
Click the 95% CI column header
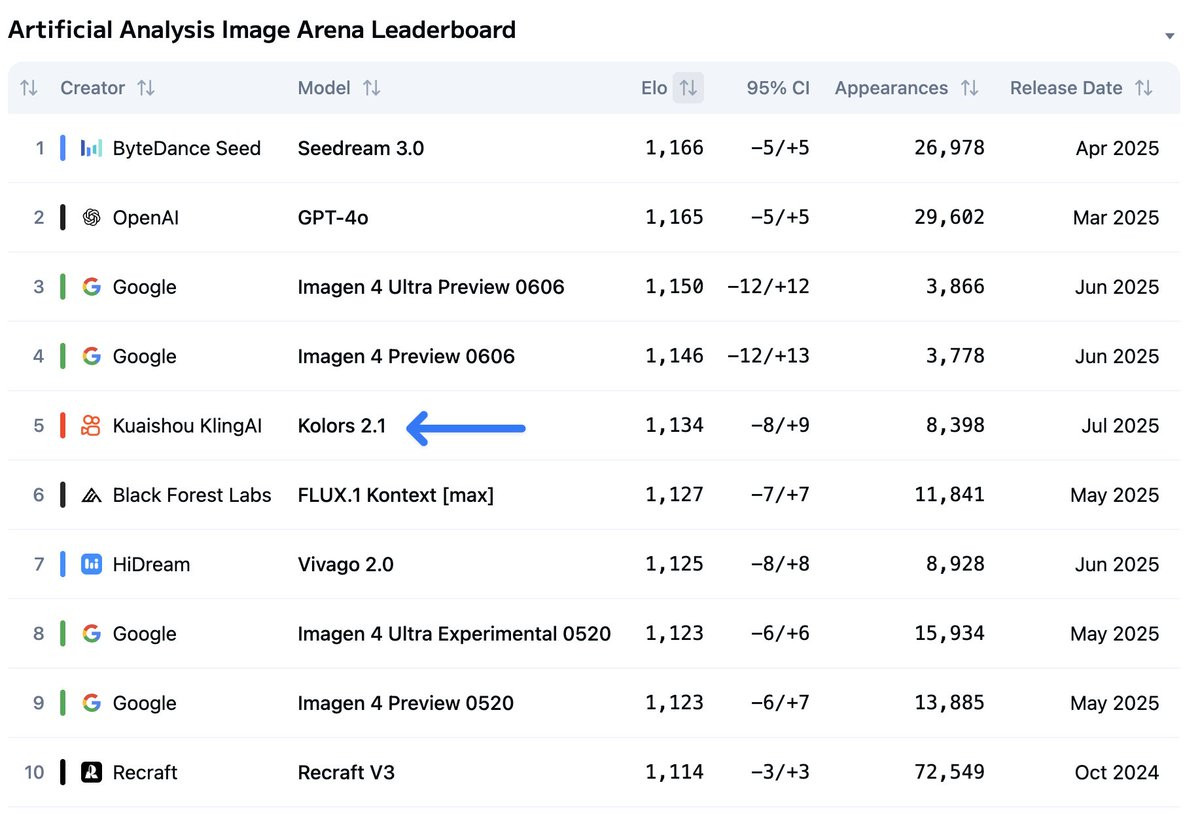778,88
